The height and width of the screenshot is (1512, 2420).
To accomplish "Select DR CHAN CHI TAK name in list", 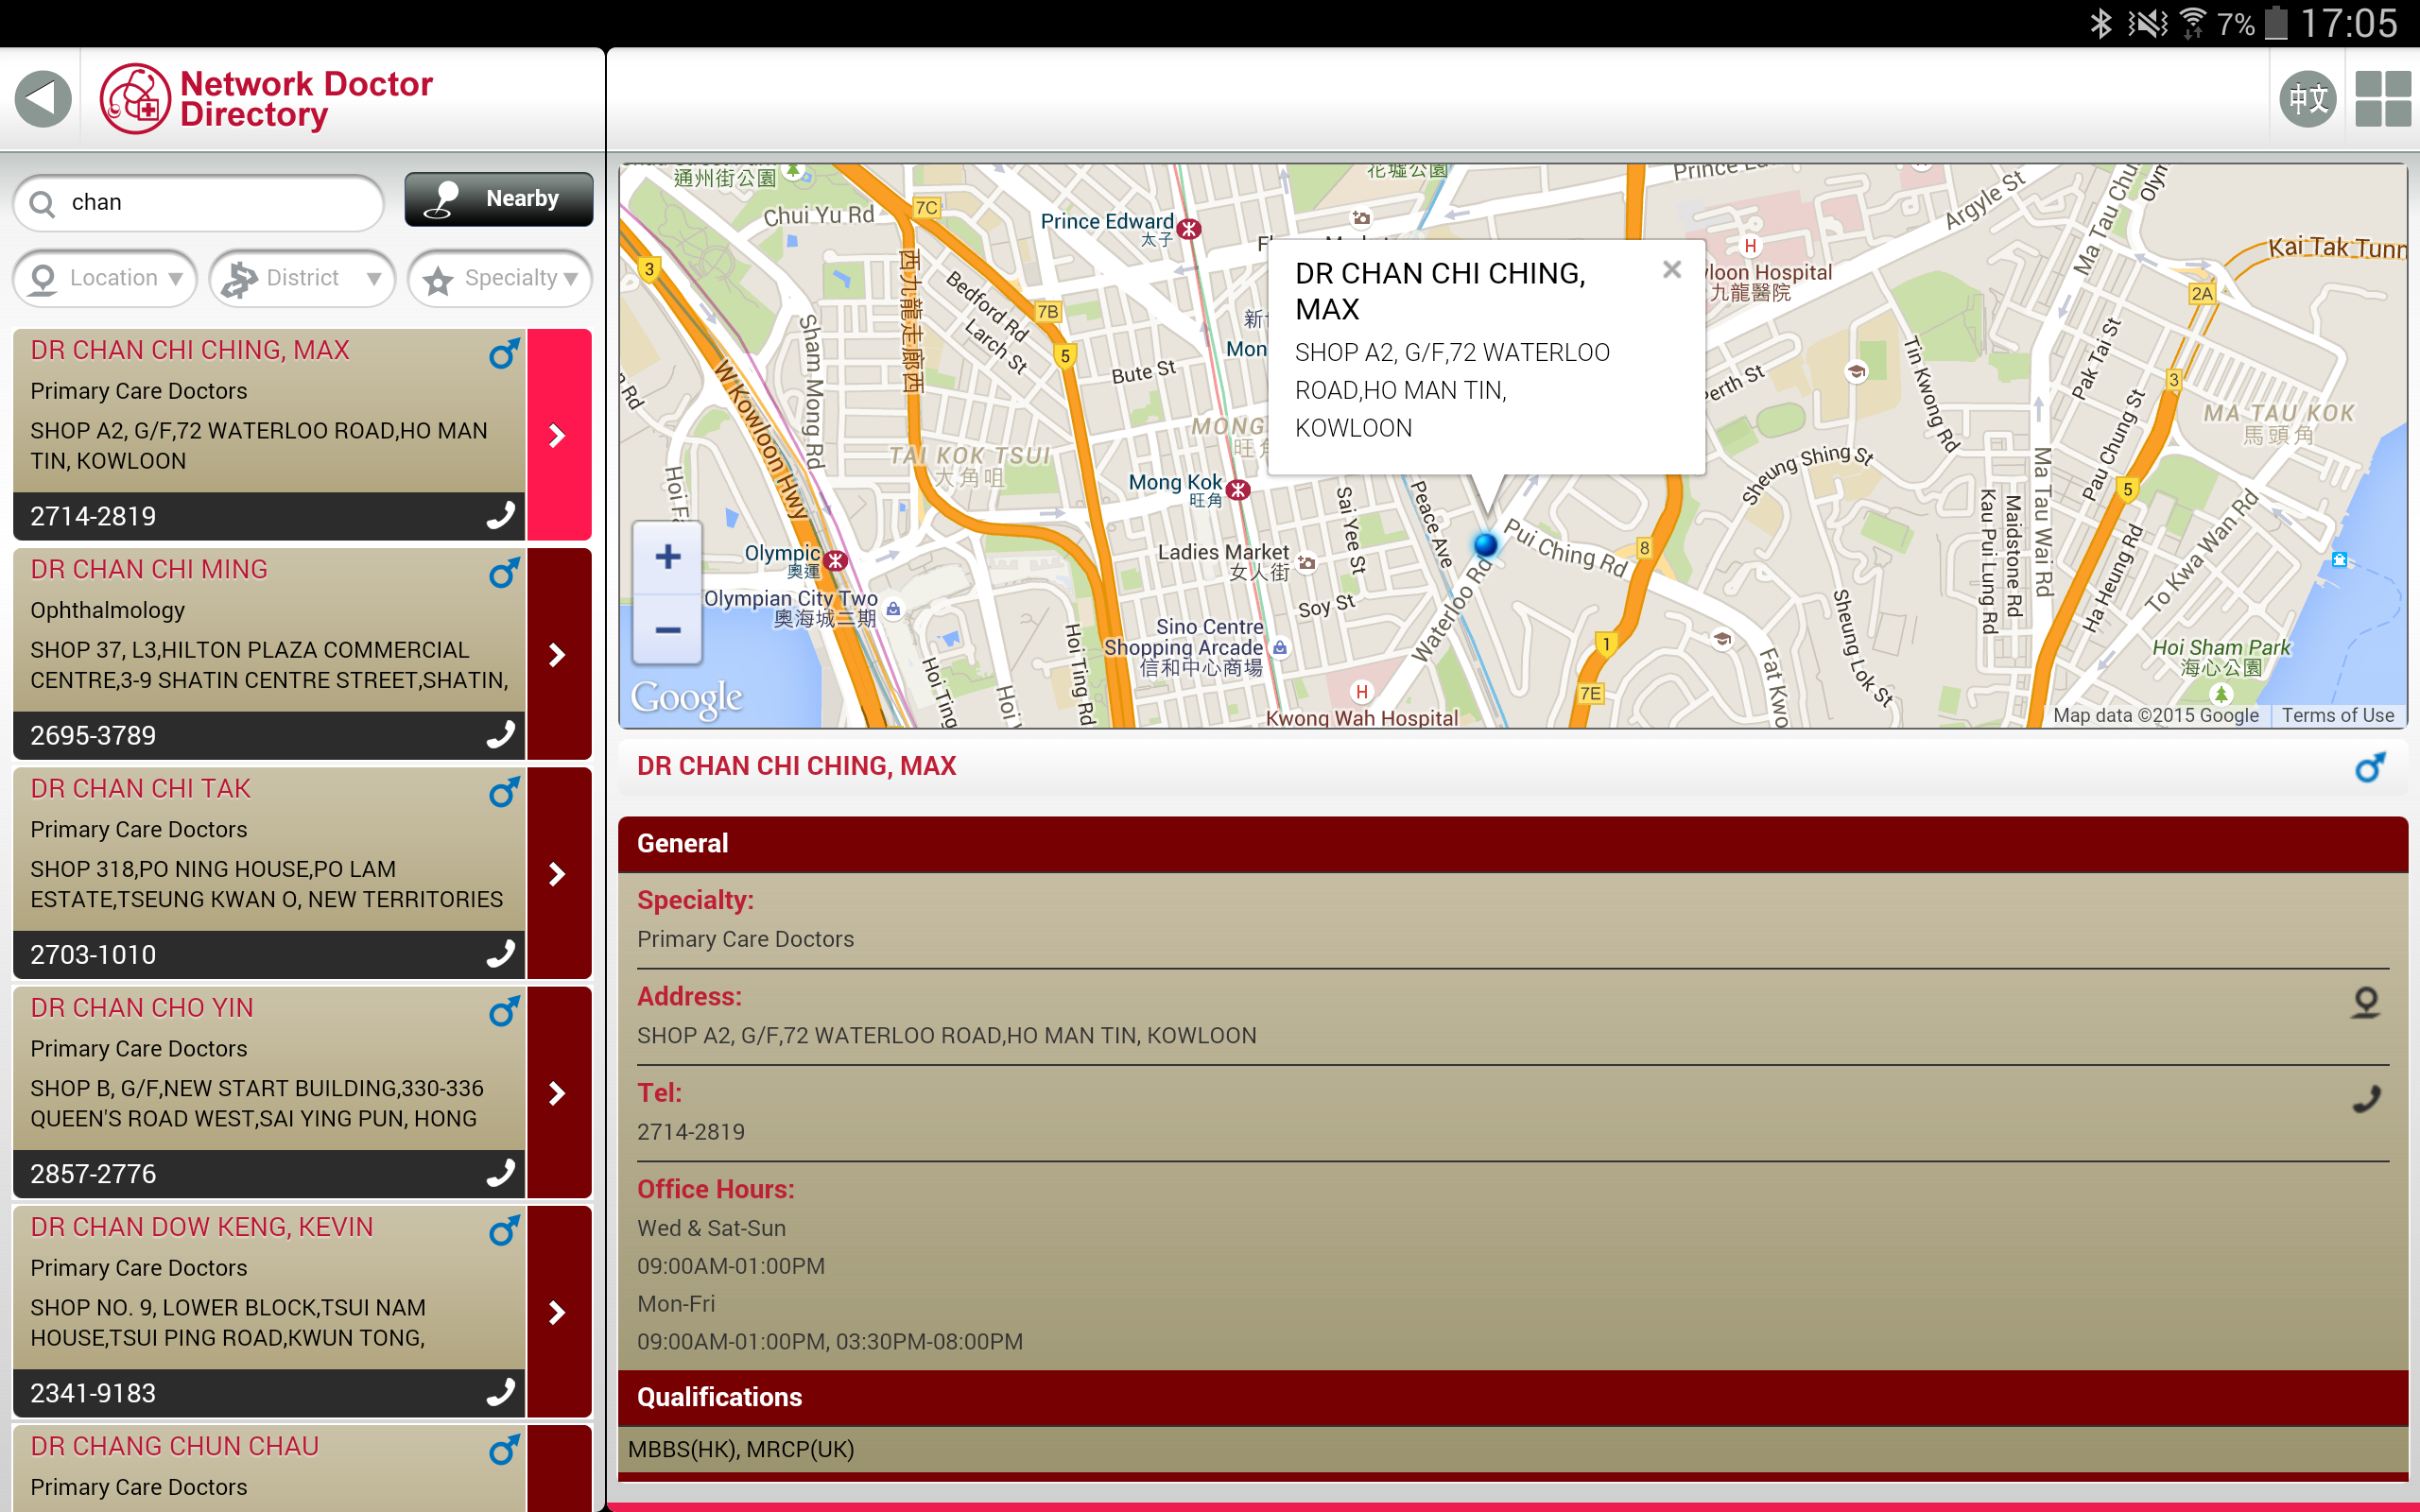I will [140, 788].
